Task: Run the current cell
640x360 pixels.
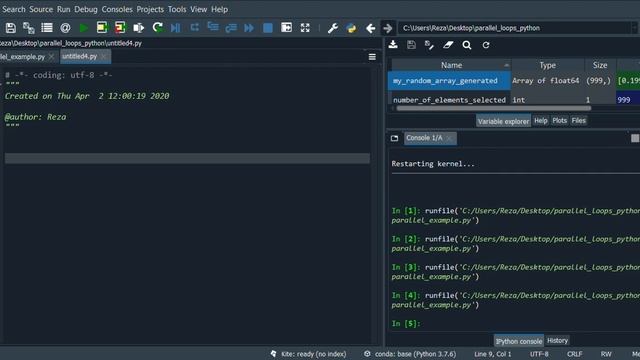Action: click(102, 28)
